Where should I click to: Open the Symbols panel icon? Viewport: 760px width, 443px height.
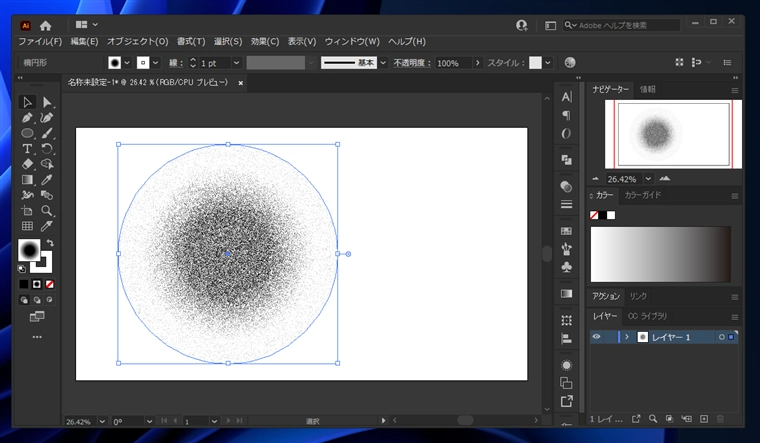pos(566,267)
